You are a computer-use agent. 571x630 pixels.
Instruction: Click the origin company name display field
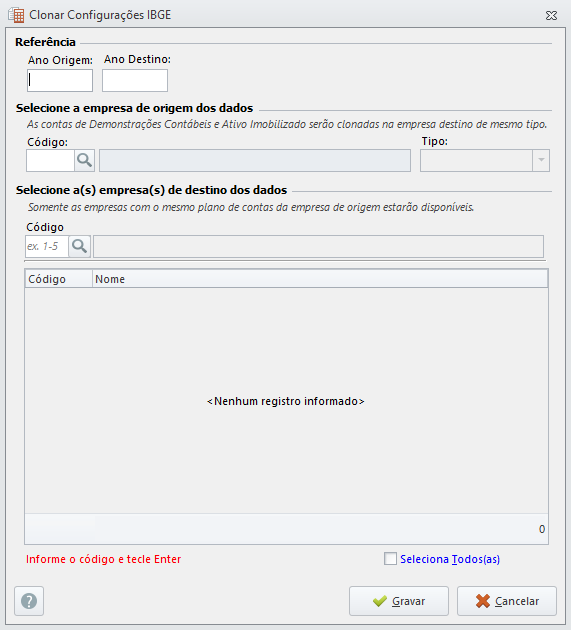(x=255, y=160)
